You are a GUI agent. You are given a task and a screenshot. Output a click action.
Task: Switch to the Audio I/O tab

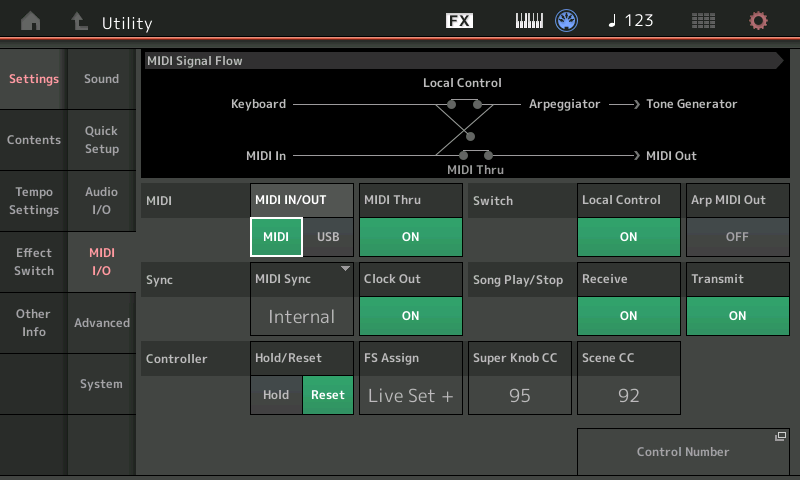(101, 201)
